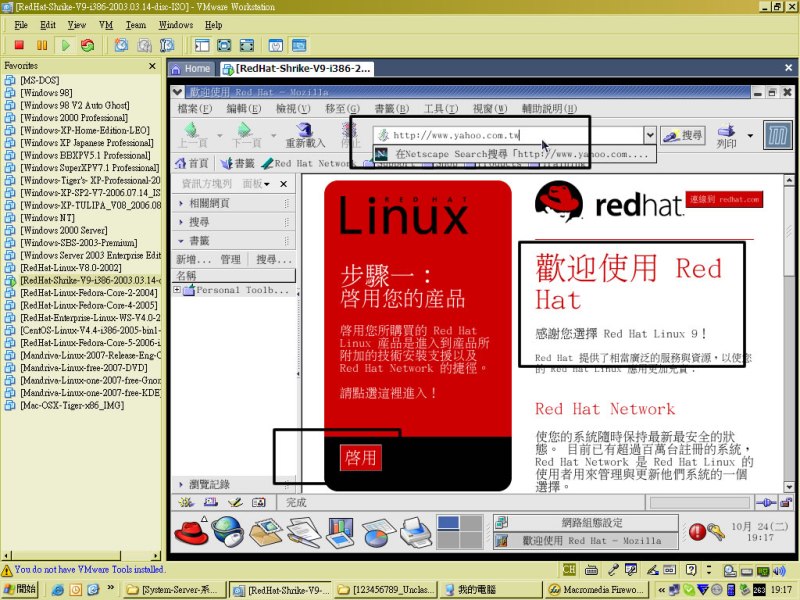Click the green Power On play icon
Screen dimensions: 800x600
coord(65,45)
